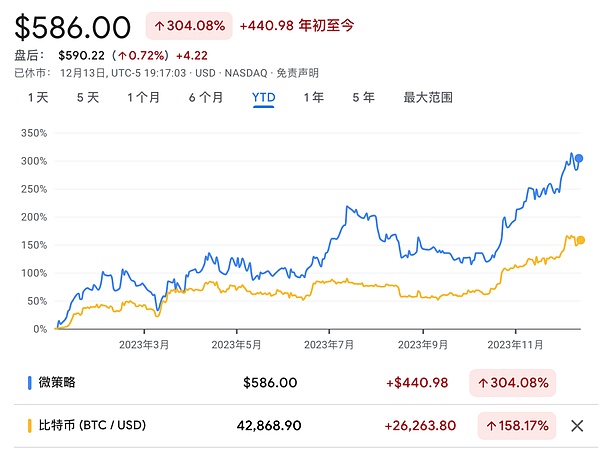Click the yellow endpoint dot on the 比特币 line

pyautogui.click(x=581, y=240)
